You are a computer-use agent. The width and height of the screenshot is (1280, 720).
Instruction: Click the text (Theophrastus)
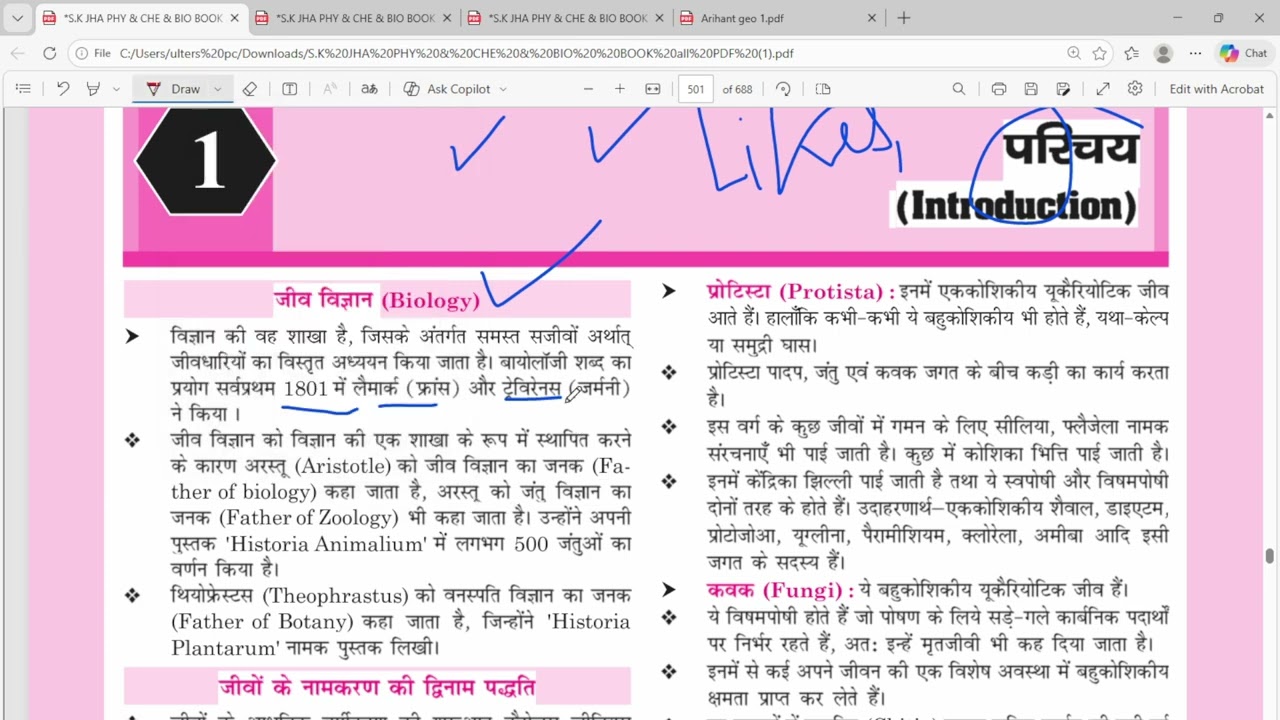(x=335, y=596)
